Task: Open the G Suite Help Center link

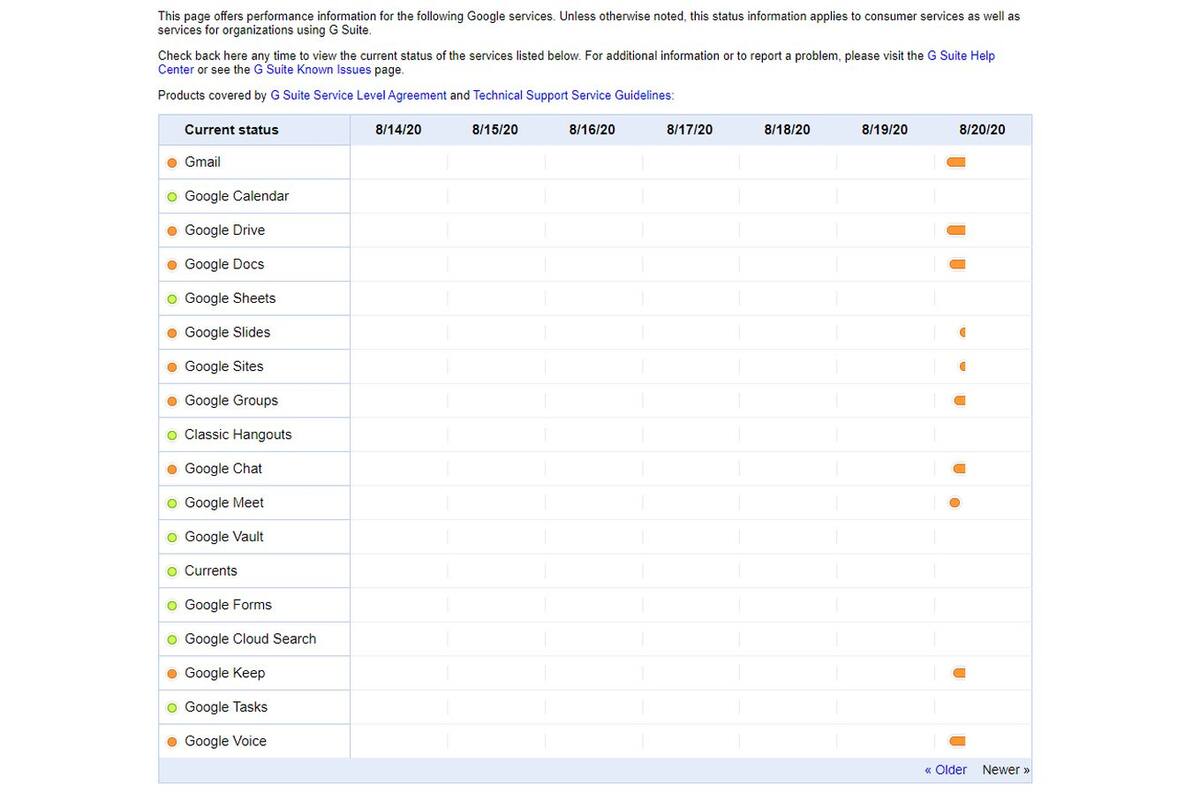Action: point(961,56)
